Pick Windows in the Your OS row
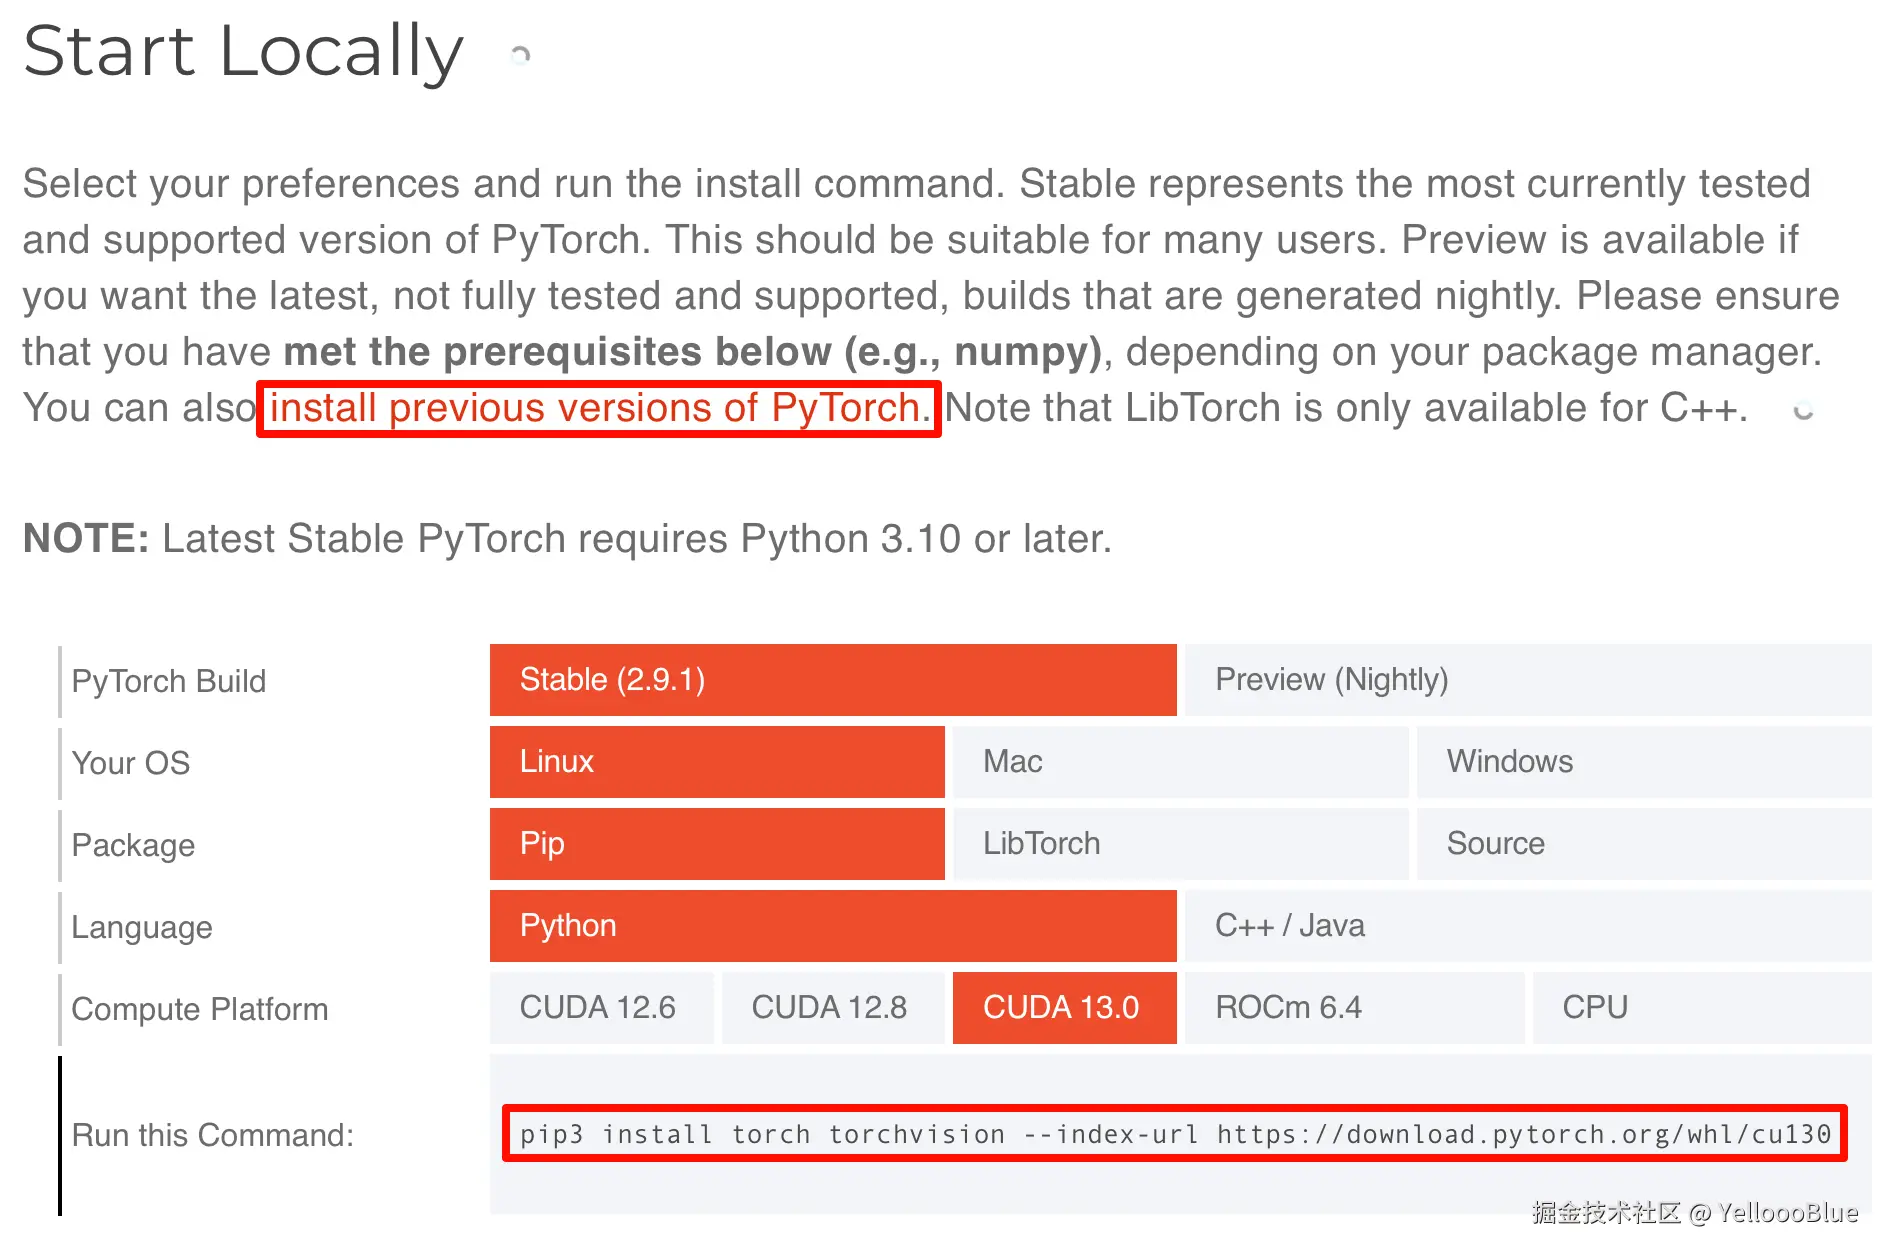This screenshot has width=1890, height=1258. (1643, 762)
